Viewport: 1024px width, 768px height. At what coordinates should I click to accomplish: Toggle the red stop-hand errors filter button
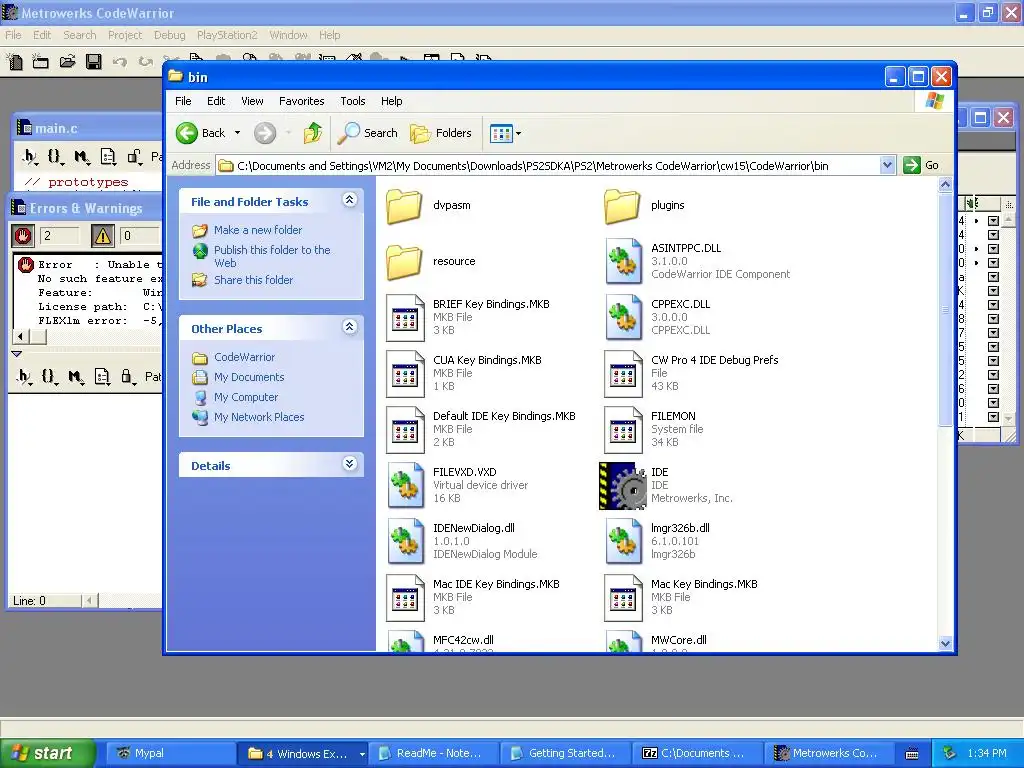[24, 236]
